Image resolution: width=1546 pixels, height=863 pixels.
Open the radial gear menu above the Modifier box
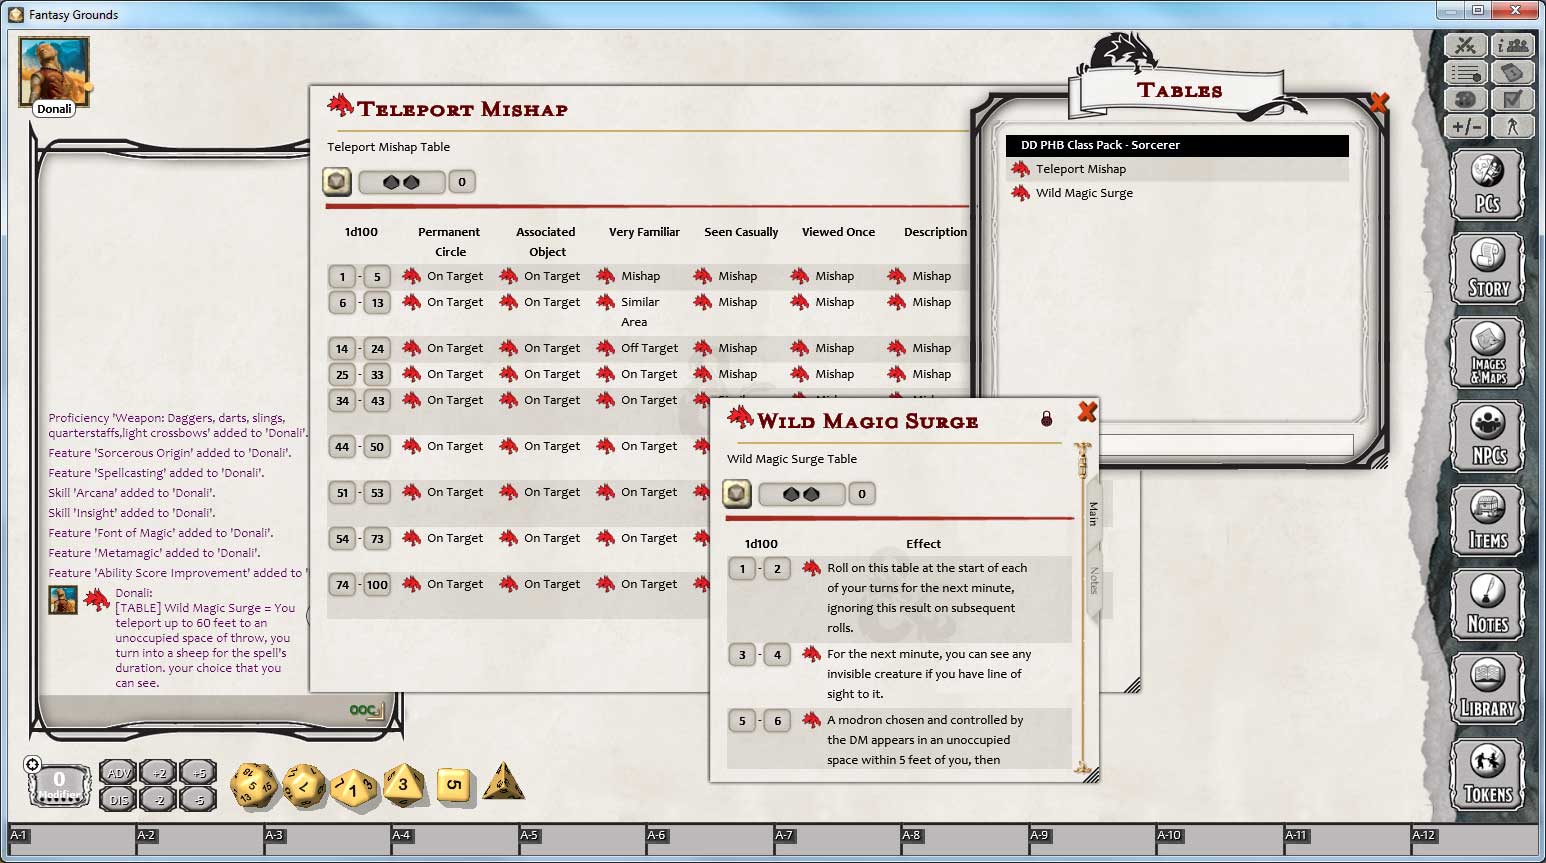[33, 763]
